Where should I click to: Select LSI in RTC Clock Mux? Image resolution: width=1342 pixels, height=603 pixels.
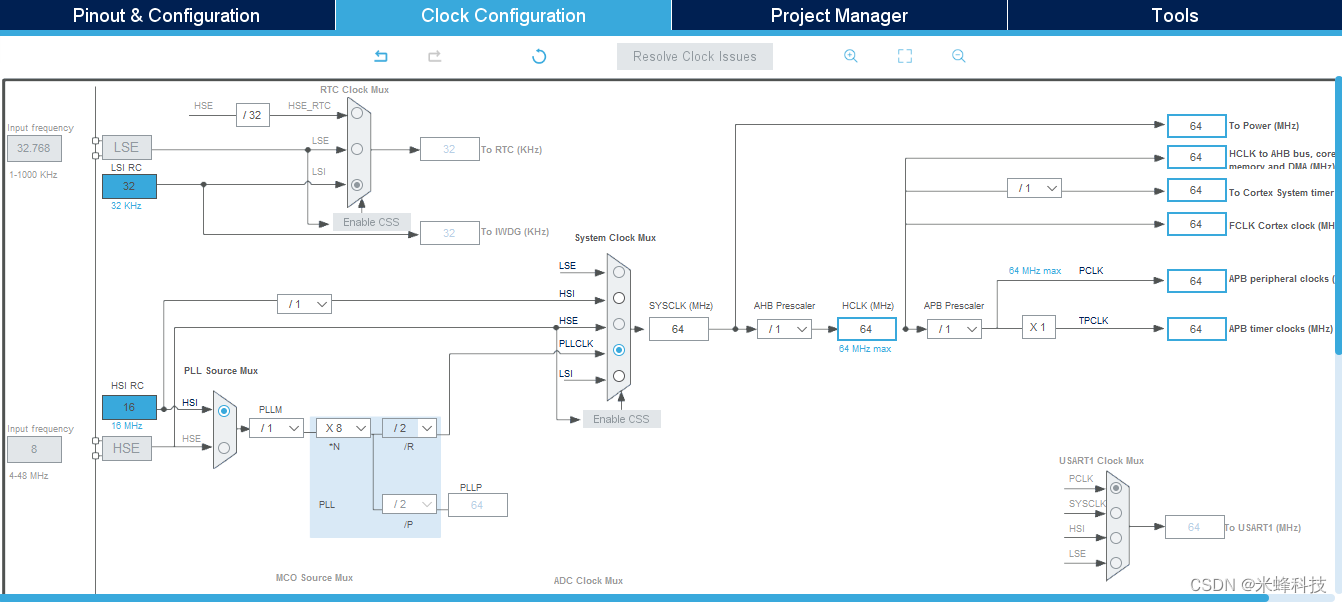coord(357,185)
